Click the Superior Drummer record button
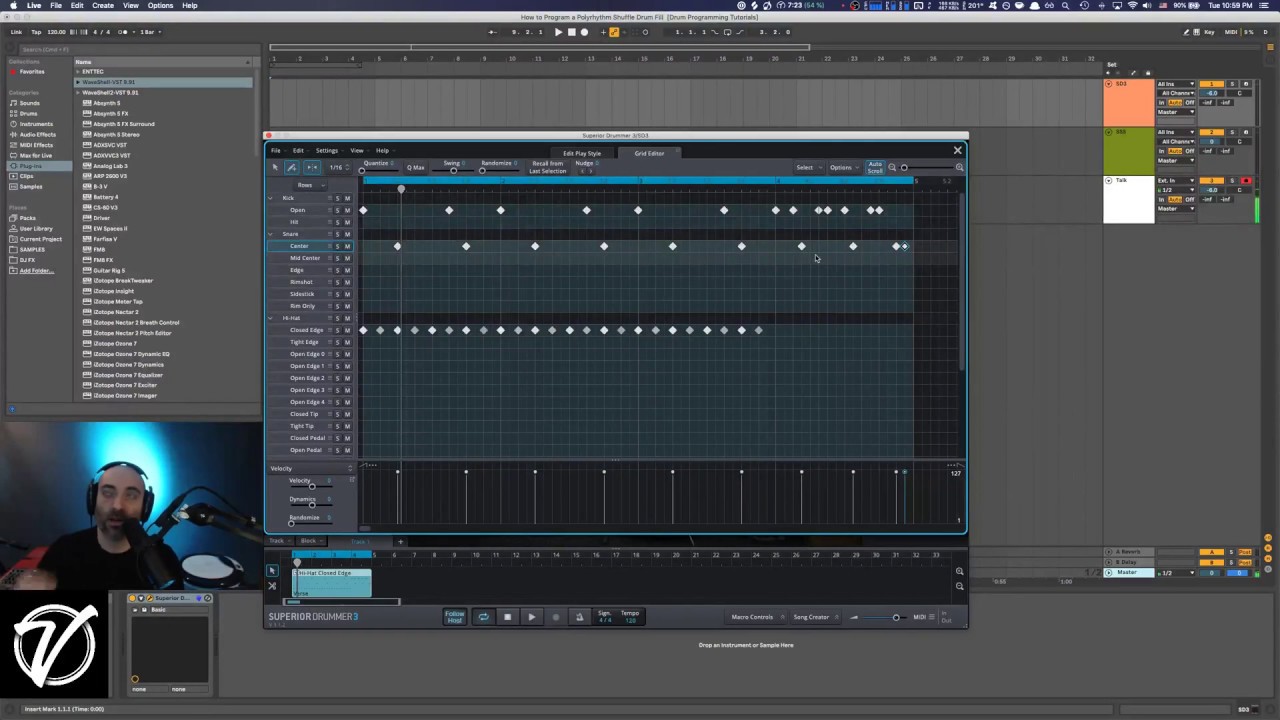The width and height of the screenshot is (1280, 720). (x=556, y=617)
